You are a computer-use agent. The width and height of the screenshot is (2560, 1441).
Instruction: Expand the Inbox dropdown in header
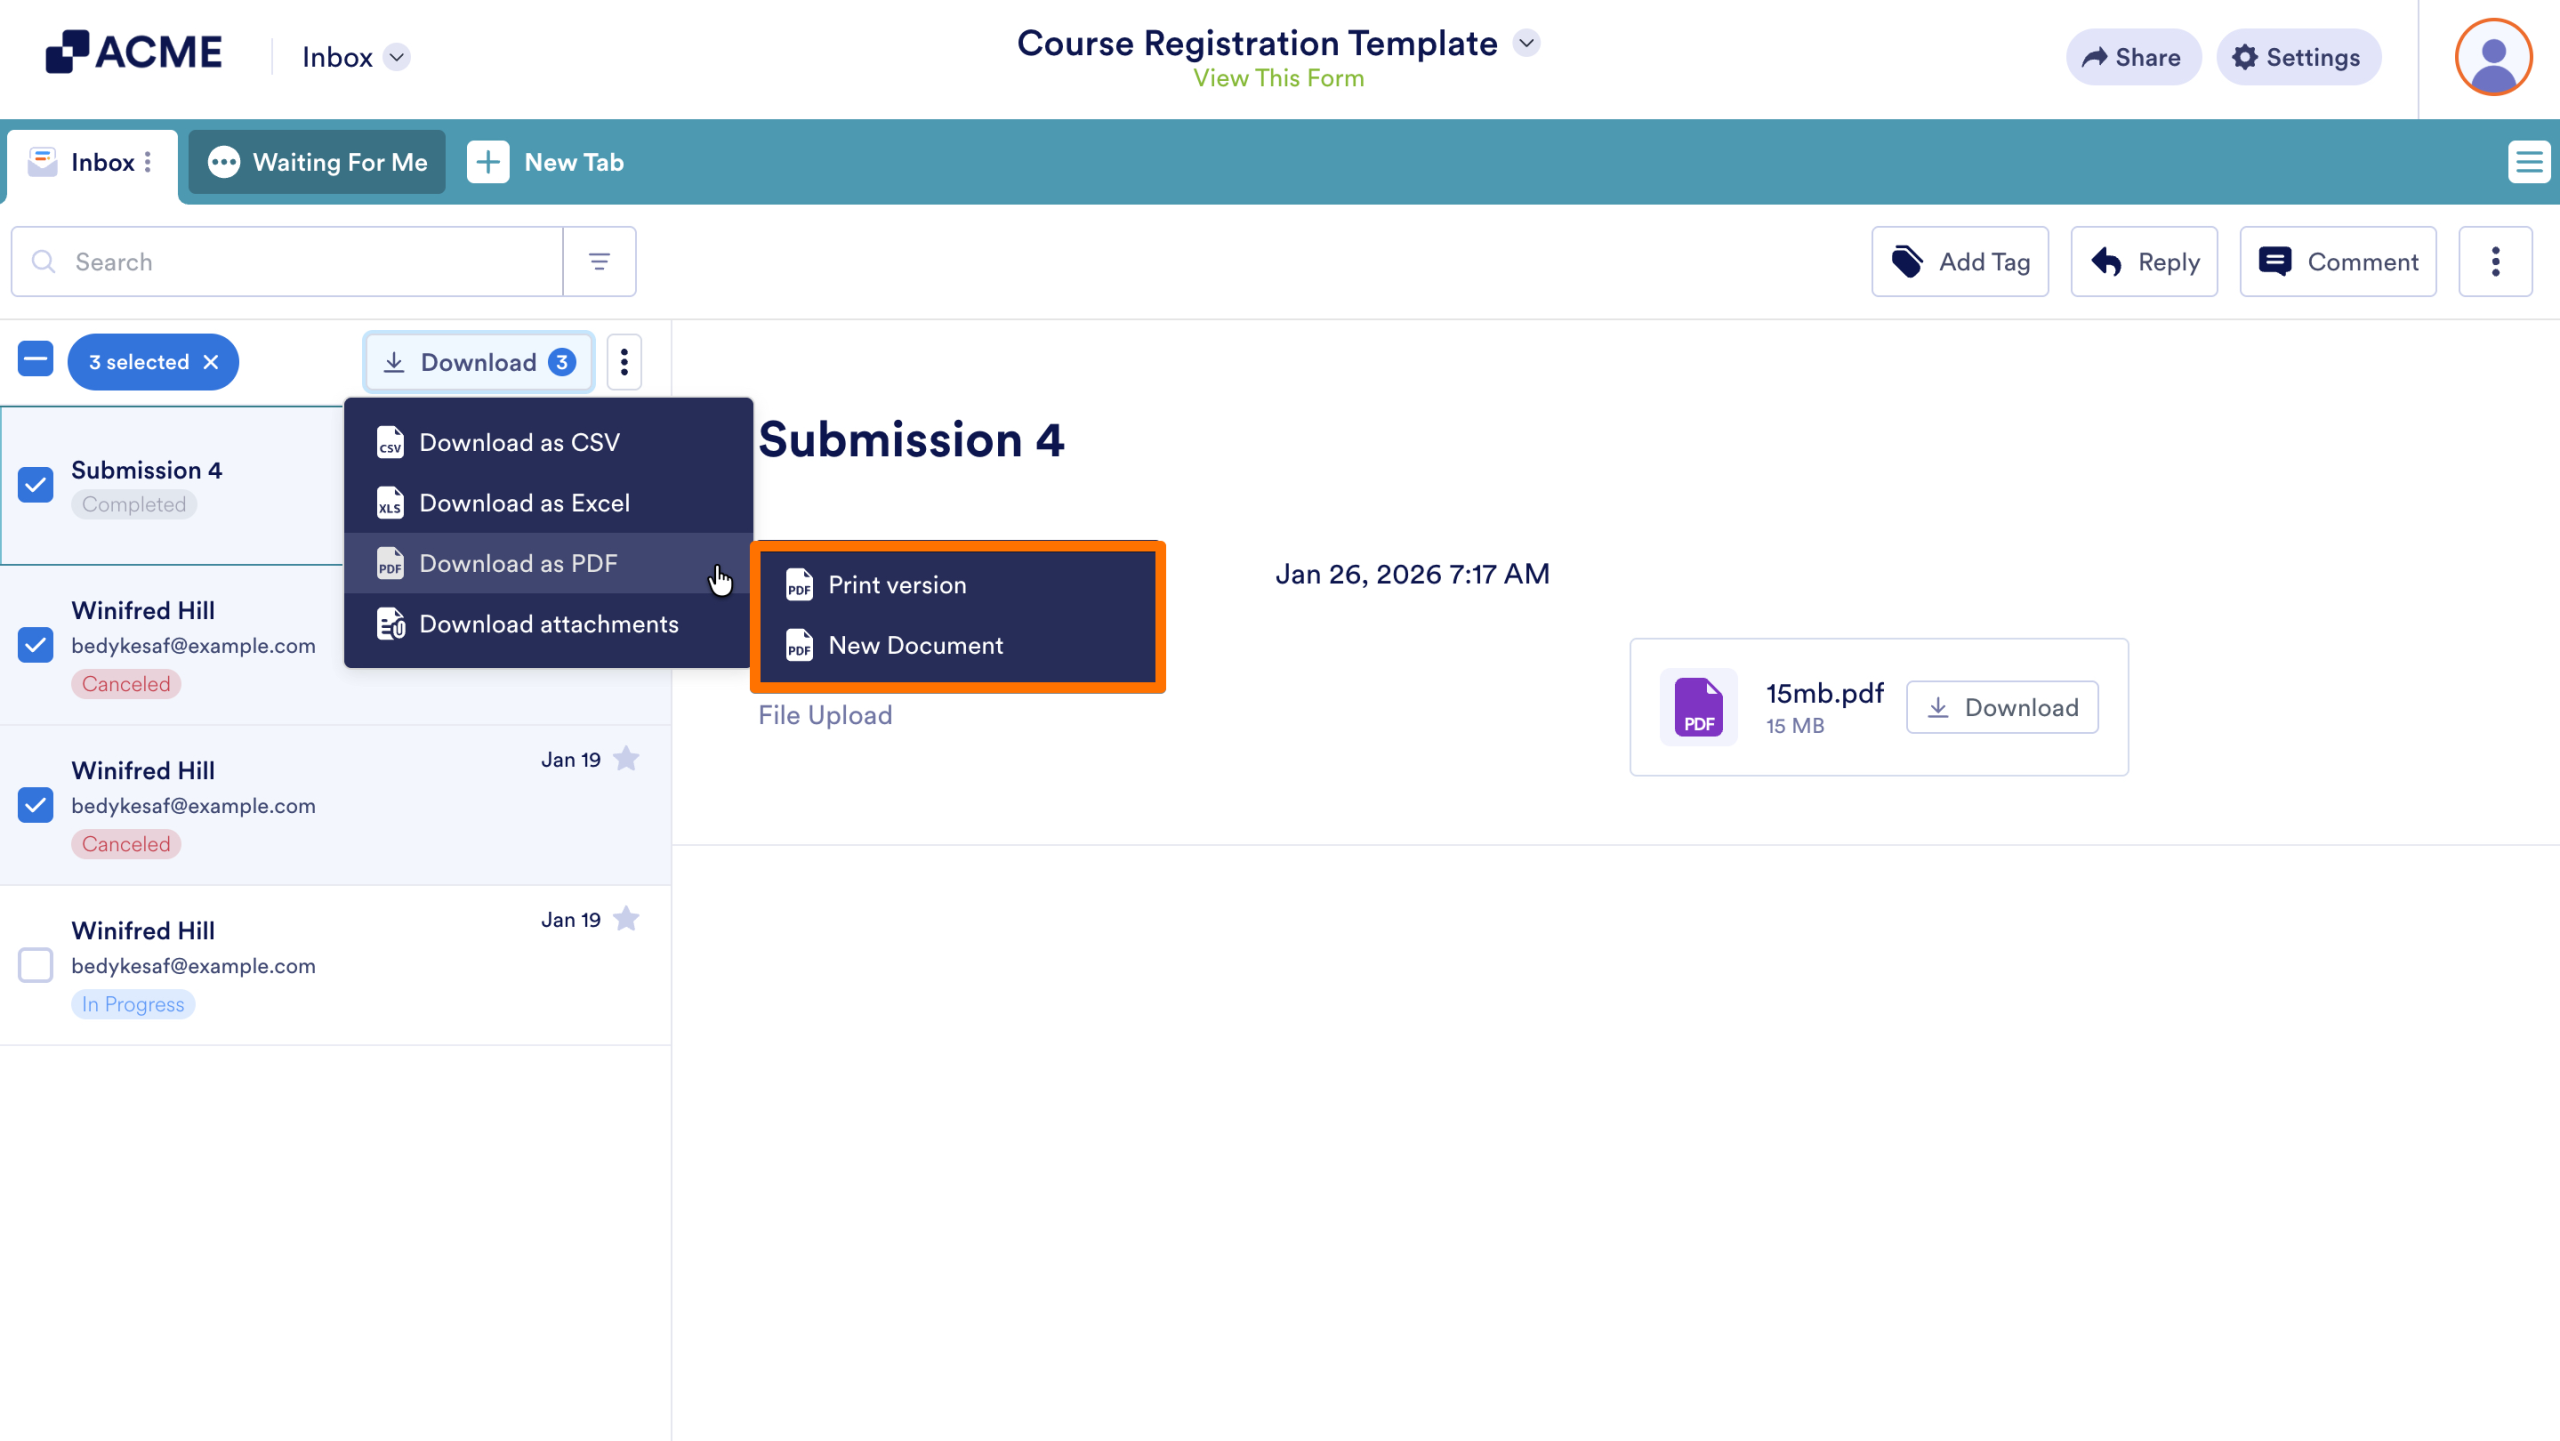click(x=397, y=57)
